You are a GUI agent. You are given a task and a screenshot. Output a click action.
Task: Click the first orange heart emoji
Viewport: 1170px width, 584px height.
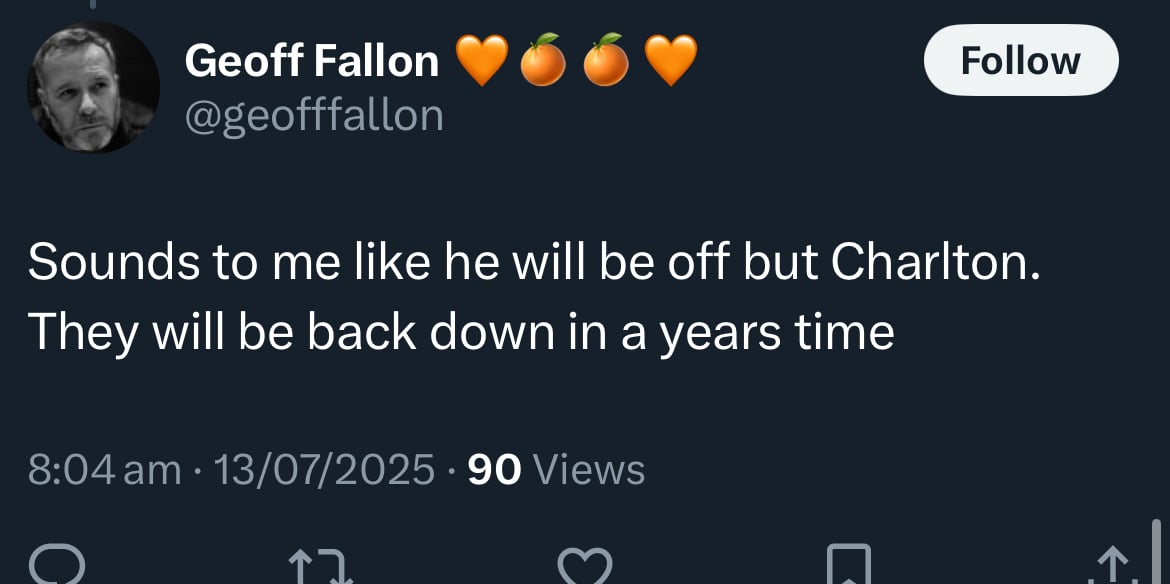481,60
